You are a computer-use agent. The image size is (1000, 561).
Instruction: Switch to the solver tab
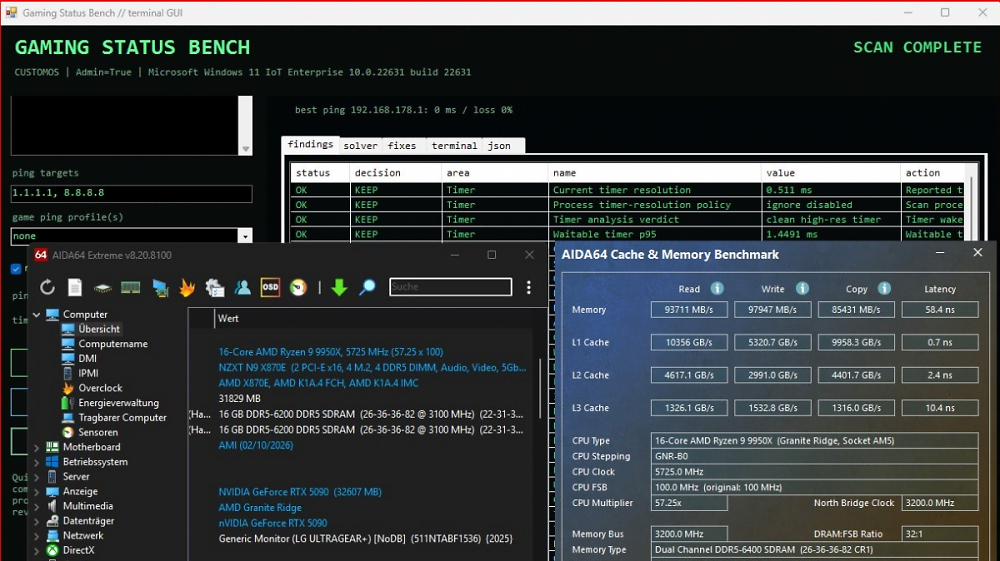(x=360, y=146)
